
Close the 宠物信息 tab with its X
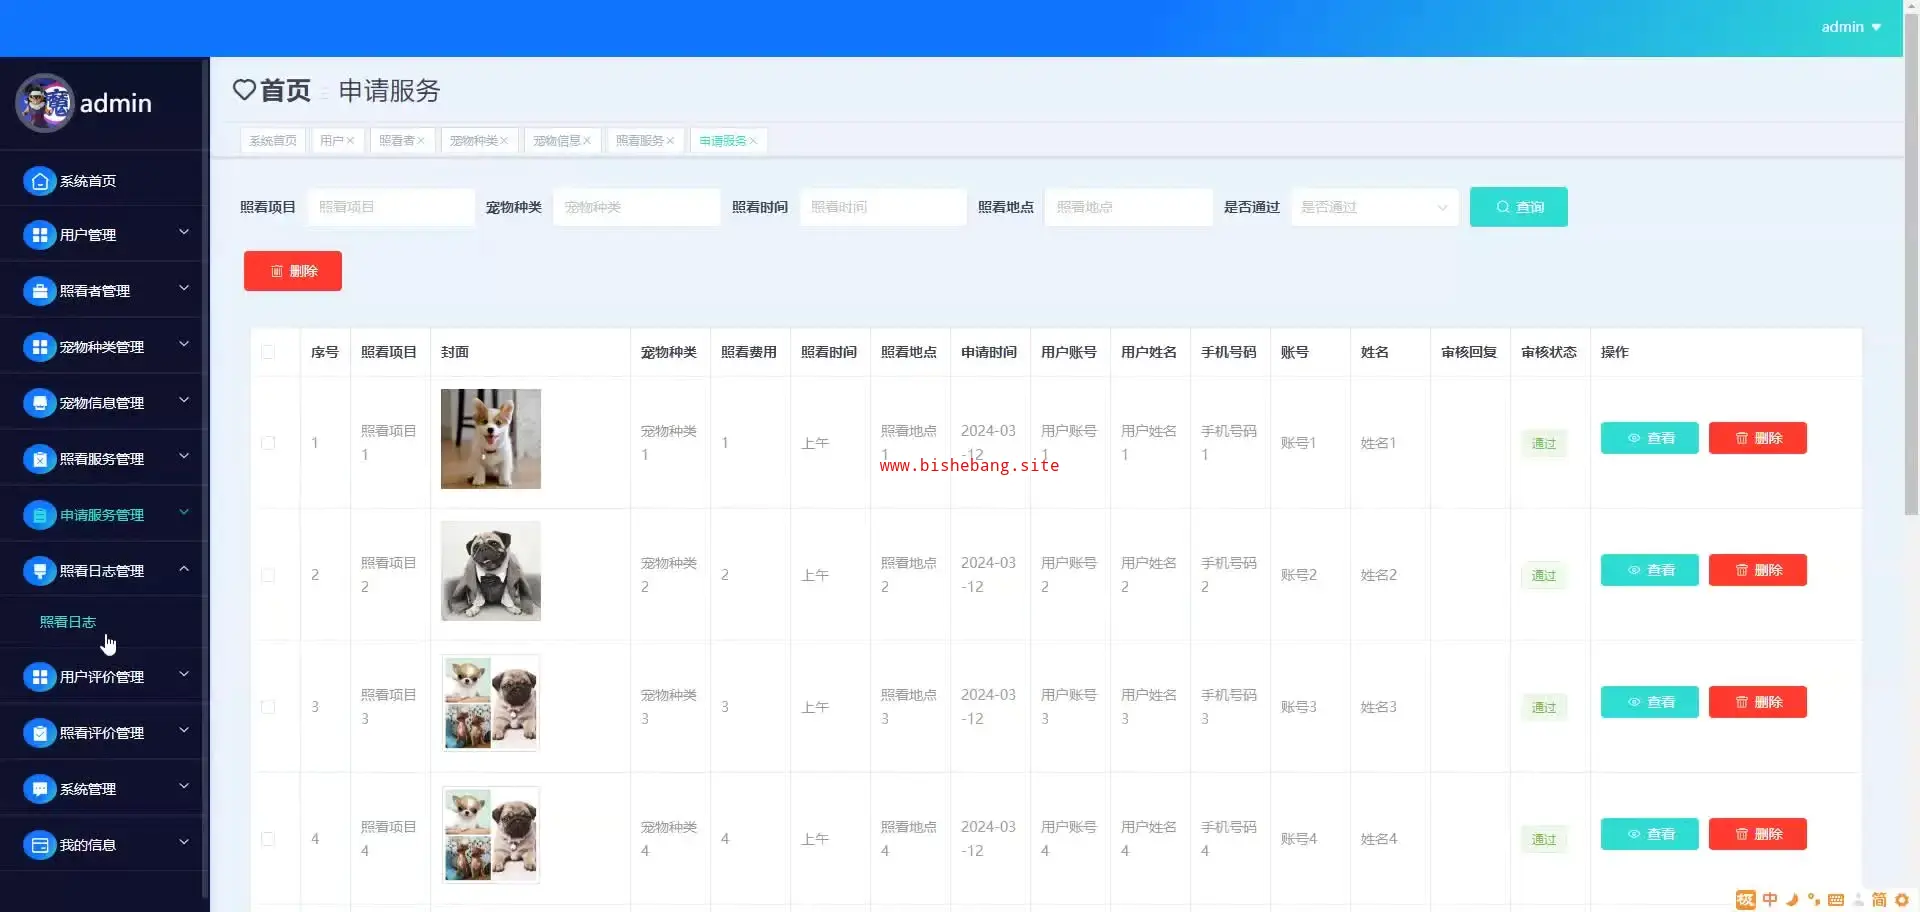pyautogui.click(x=587, y=141)
